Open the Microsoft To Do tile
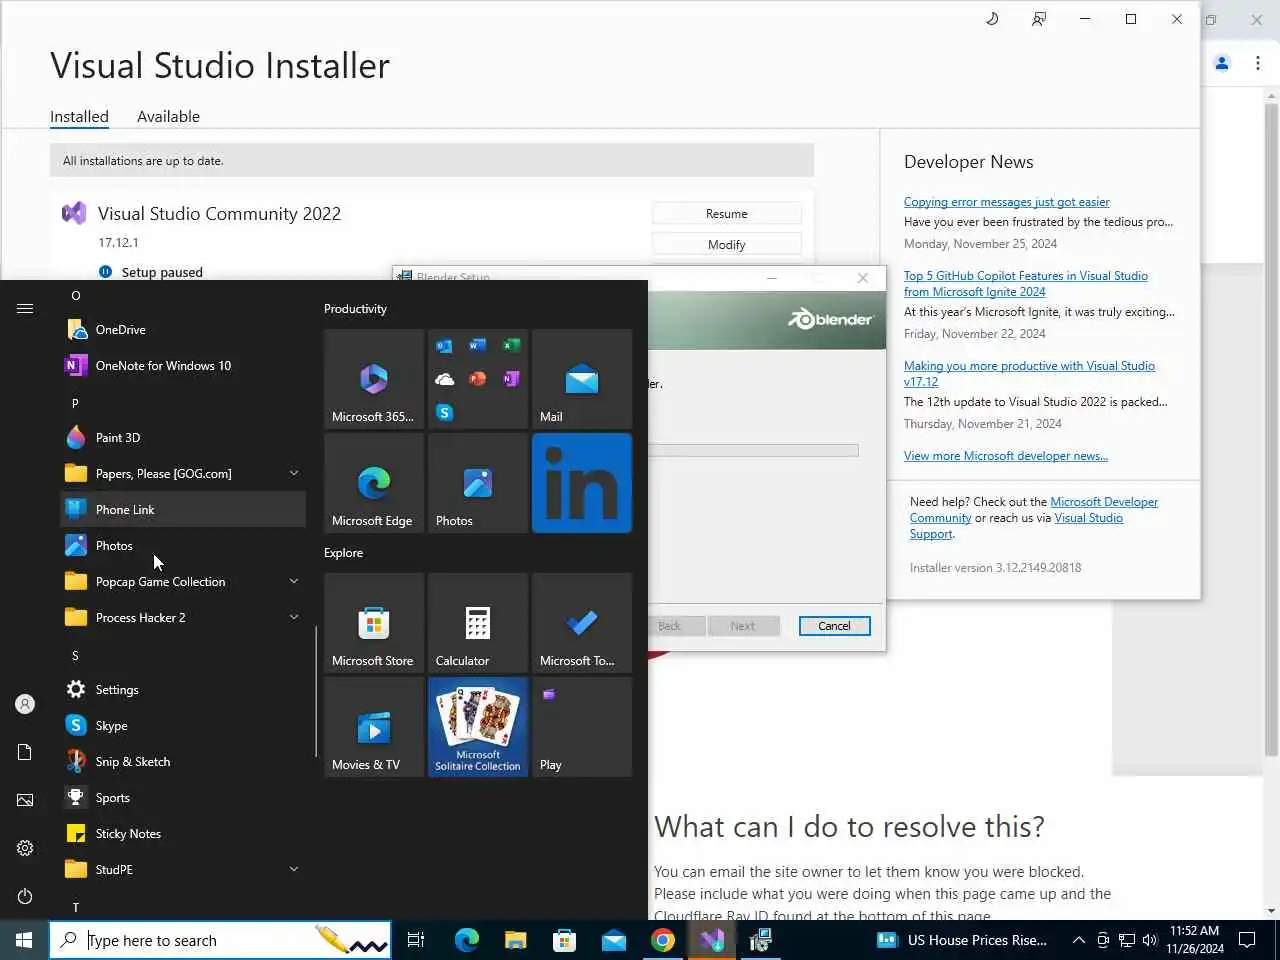 tap(582, 623)
